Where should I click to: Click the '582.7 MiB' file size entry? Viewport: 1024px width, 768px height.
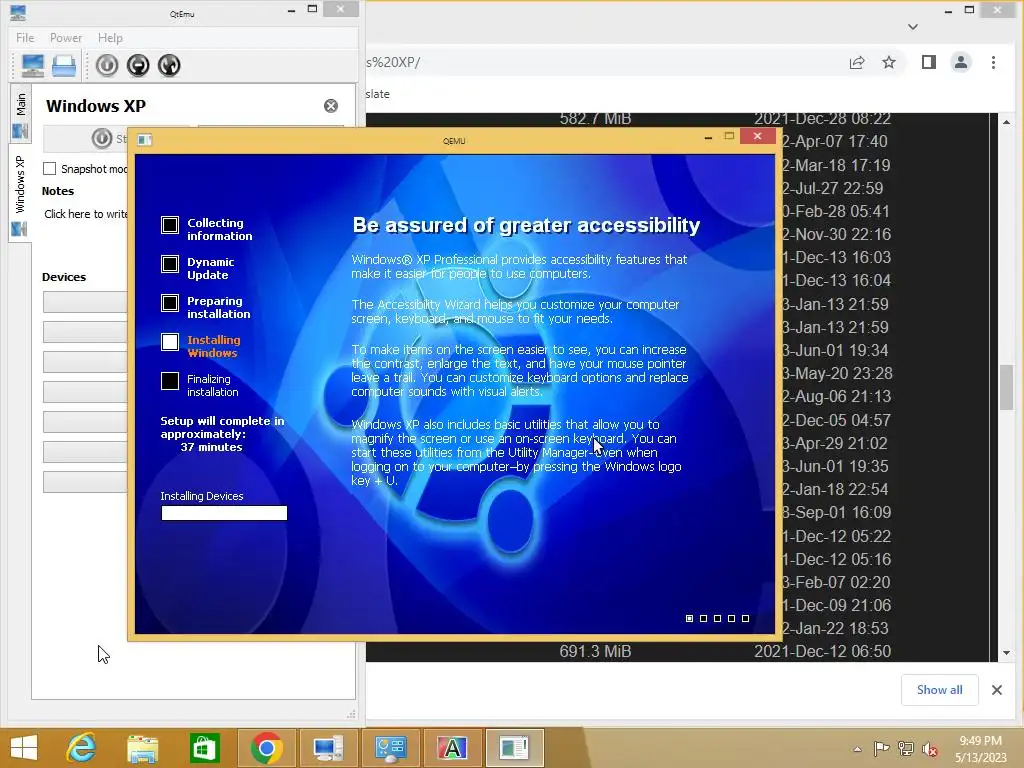coord(596,119)
